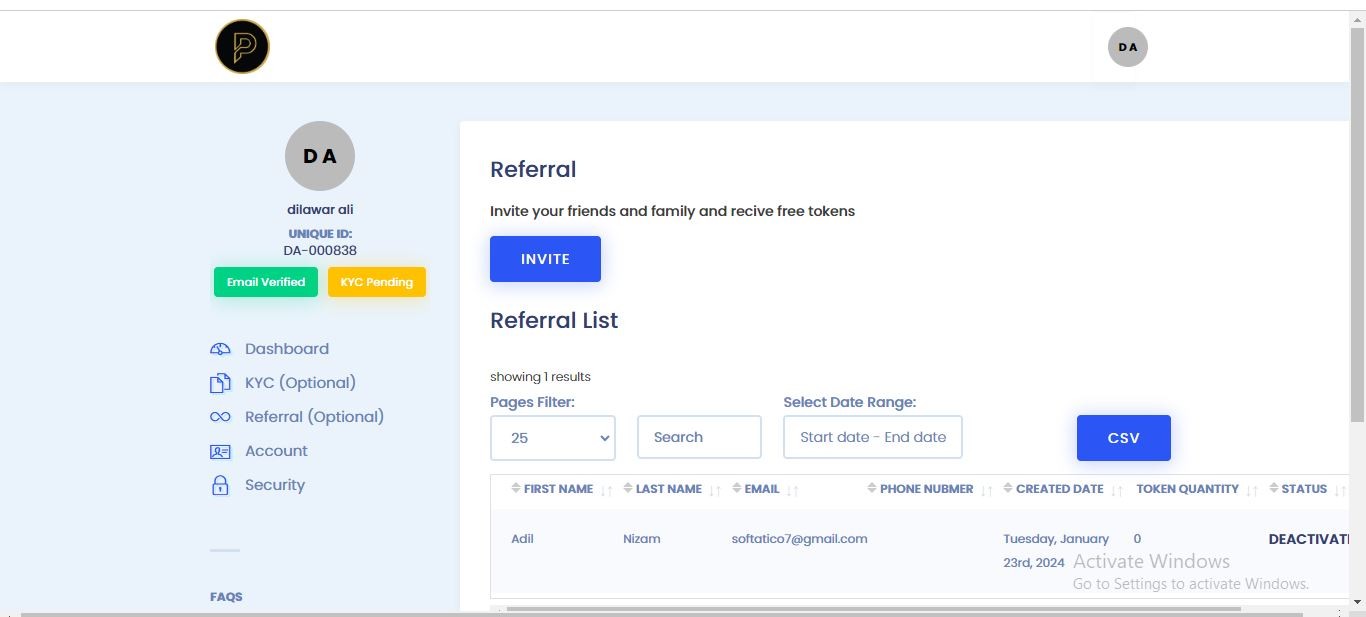Click the Security padlock icon
This screenshot has width=1366, height=617.
(x=220, y=485)
